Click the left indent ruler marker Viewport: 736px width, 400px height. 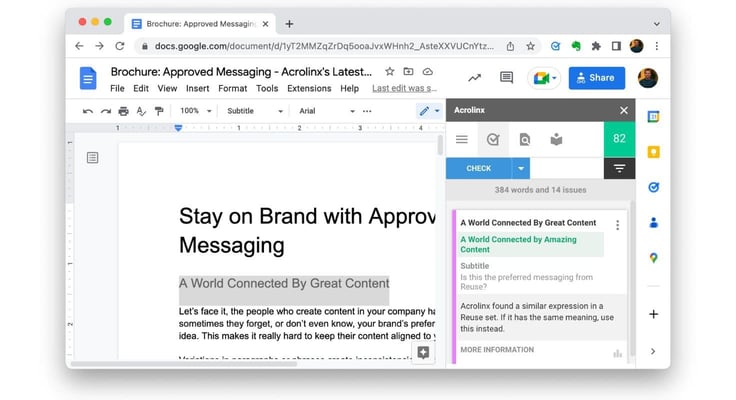click(178, 128)
